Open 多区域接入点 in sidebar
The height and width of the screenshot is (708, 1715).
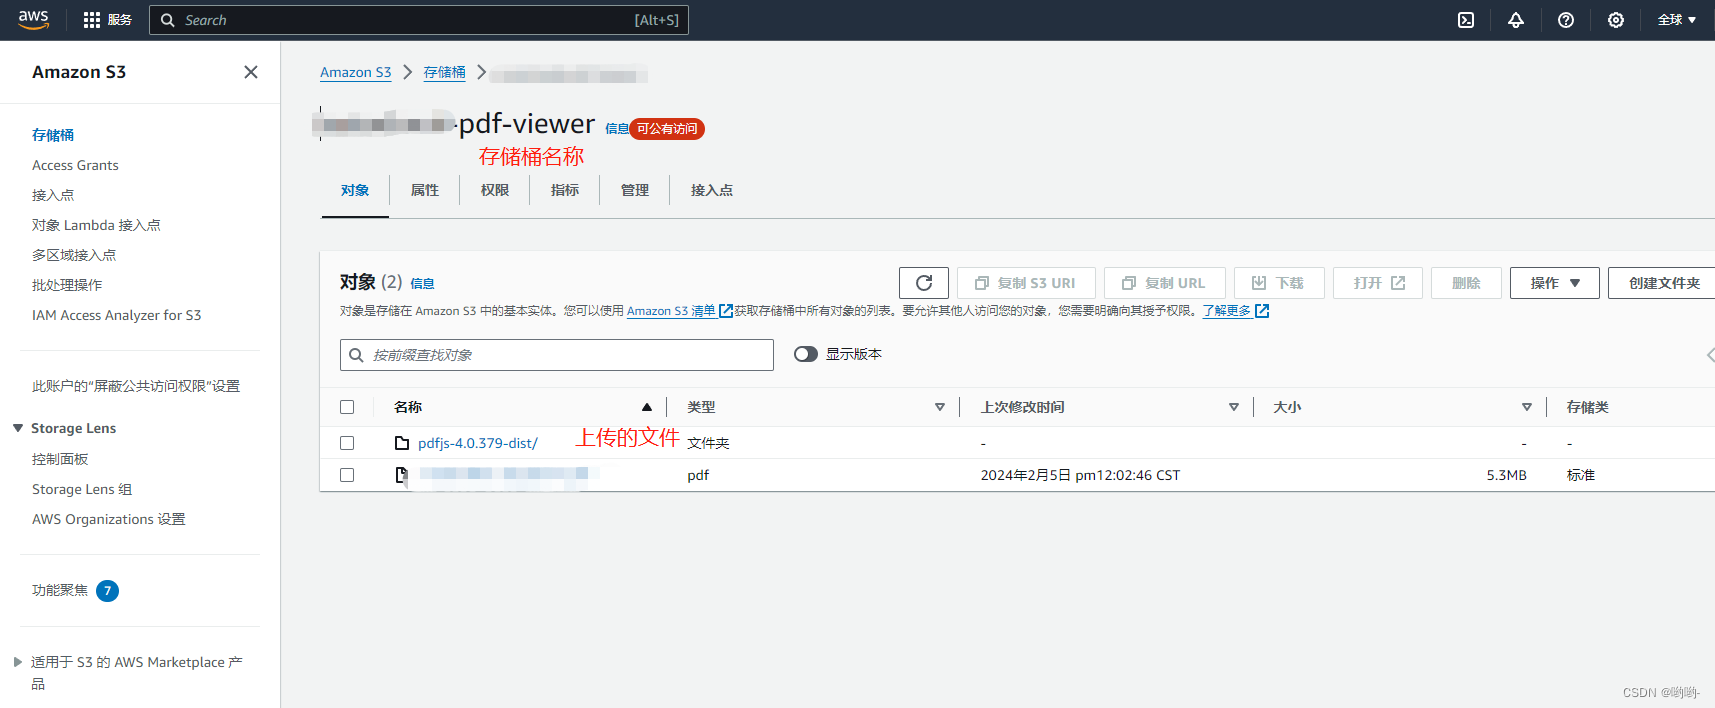[74, 255]
